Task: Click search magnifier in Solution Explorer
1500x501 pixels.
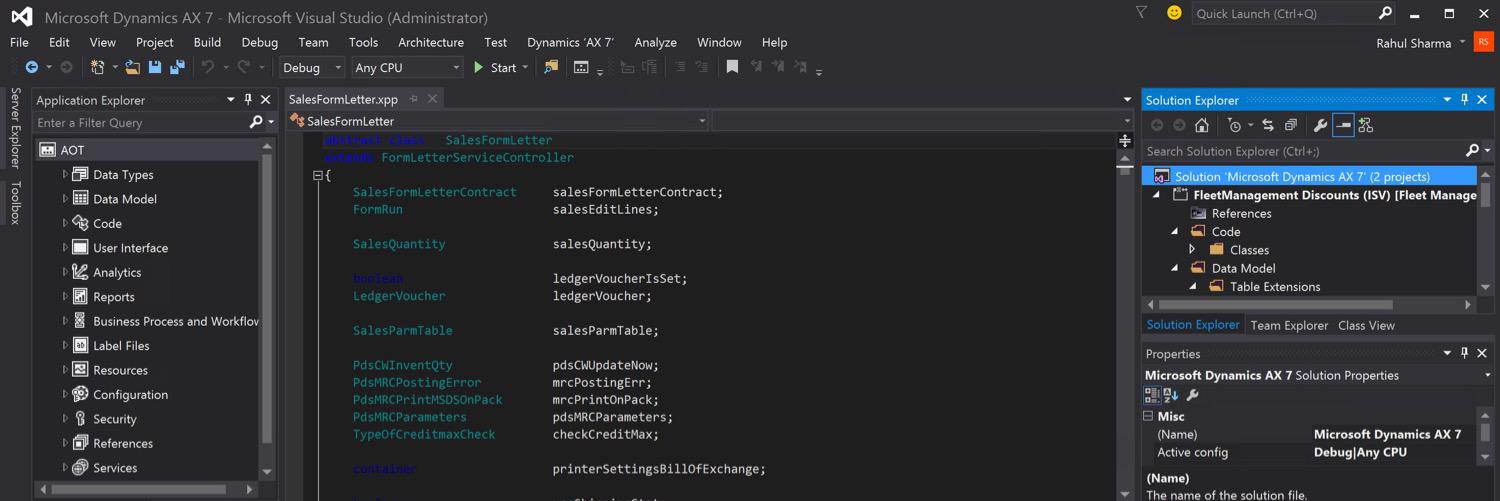Action: point(1472,151)
